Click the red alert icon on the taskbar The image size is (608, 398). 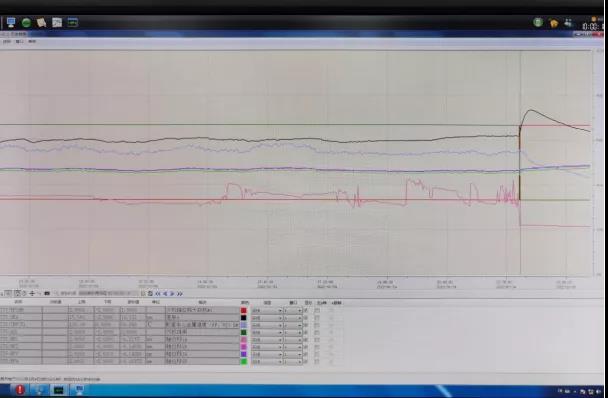pyautogui.click(x=19, y=389)
